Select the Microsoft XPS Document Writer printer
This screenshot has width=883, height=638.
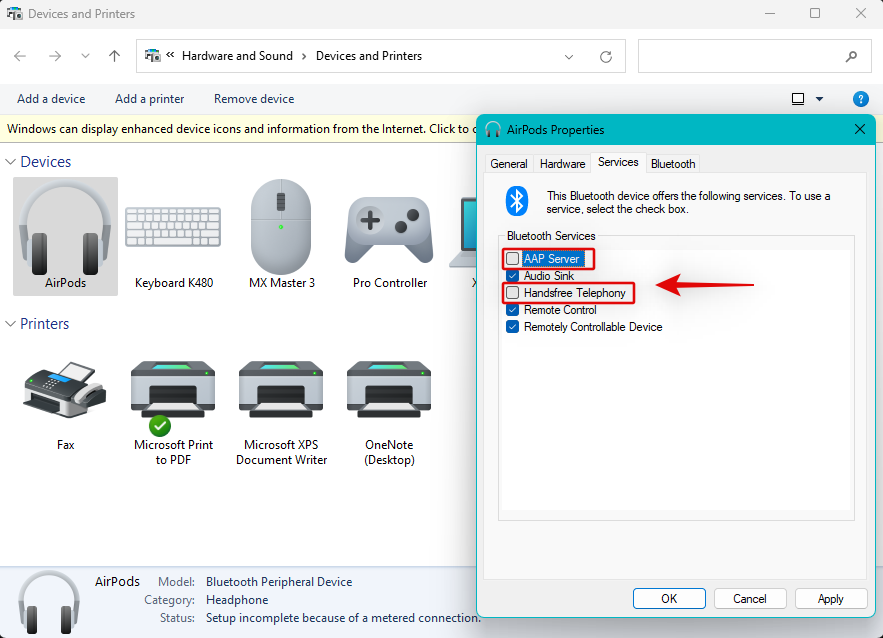(x=281, y=413)
